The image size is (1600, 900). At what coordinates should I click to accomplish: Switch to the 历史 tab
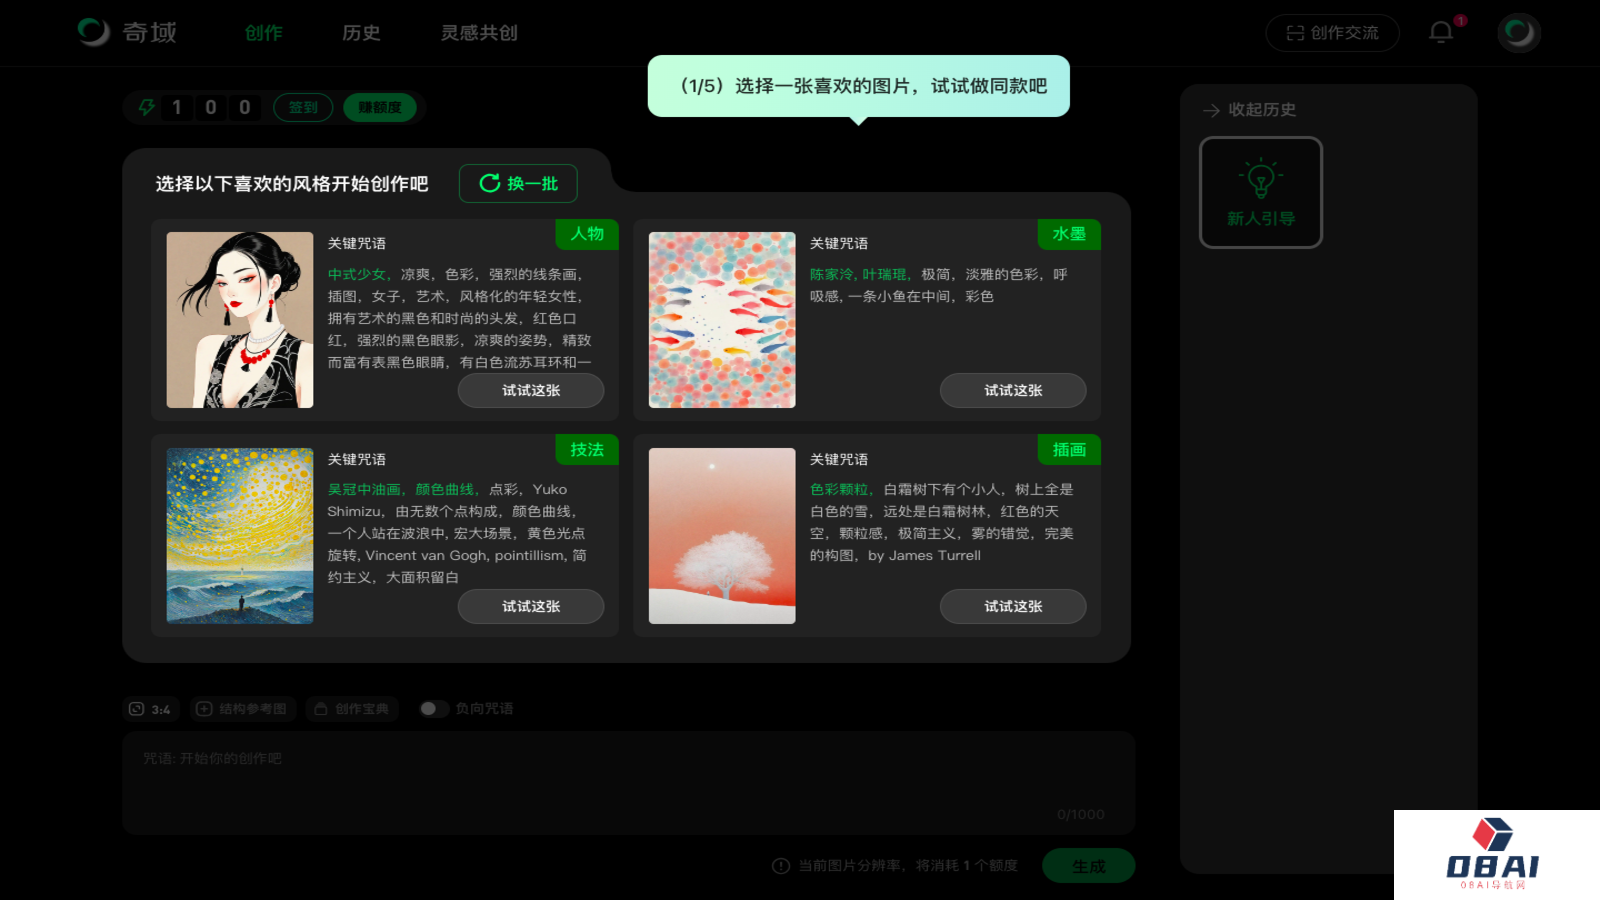click(361, 33)
